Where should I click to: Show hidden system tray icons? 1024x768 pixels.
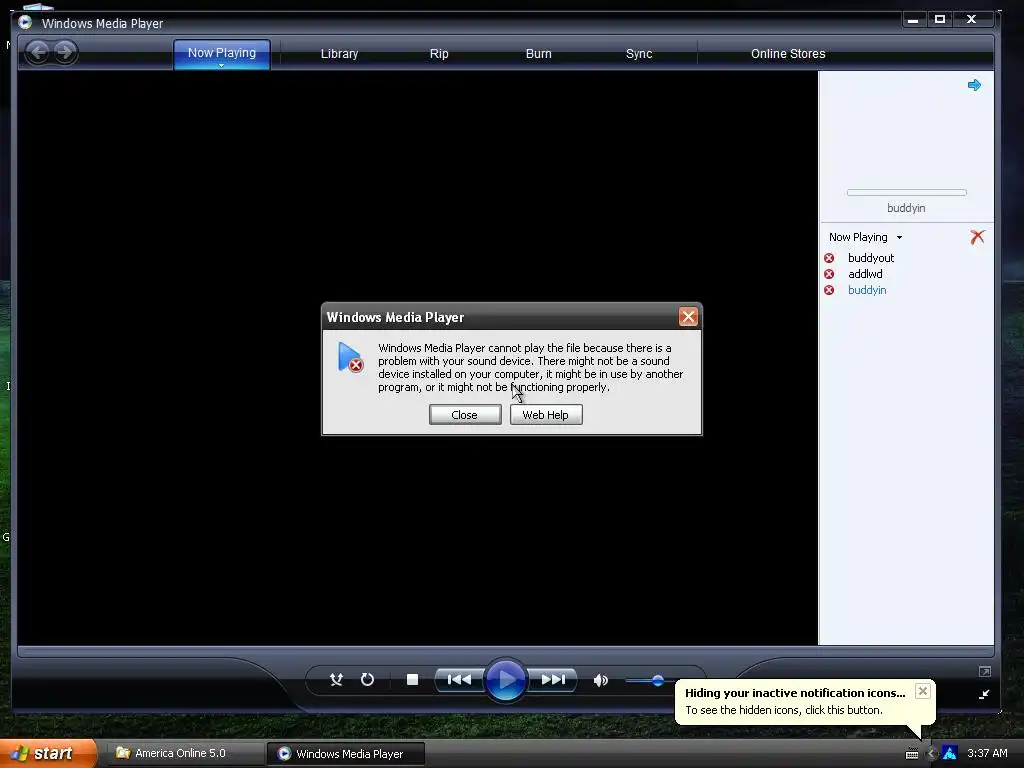[x=931, y=754]
